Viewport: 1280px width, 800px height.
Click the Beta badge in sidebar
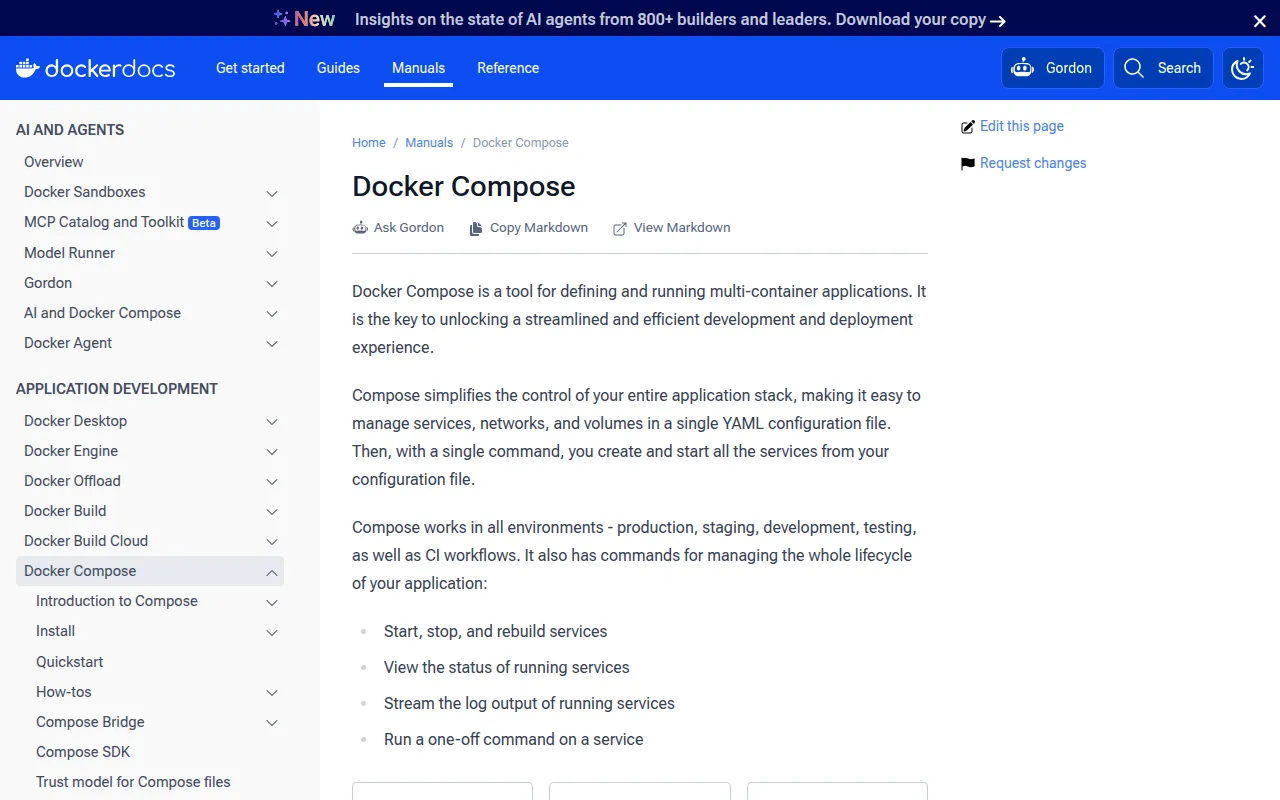tap(204, 223)
